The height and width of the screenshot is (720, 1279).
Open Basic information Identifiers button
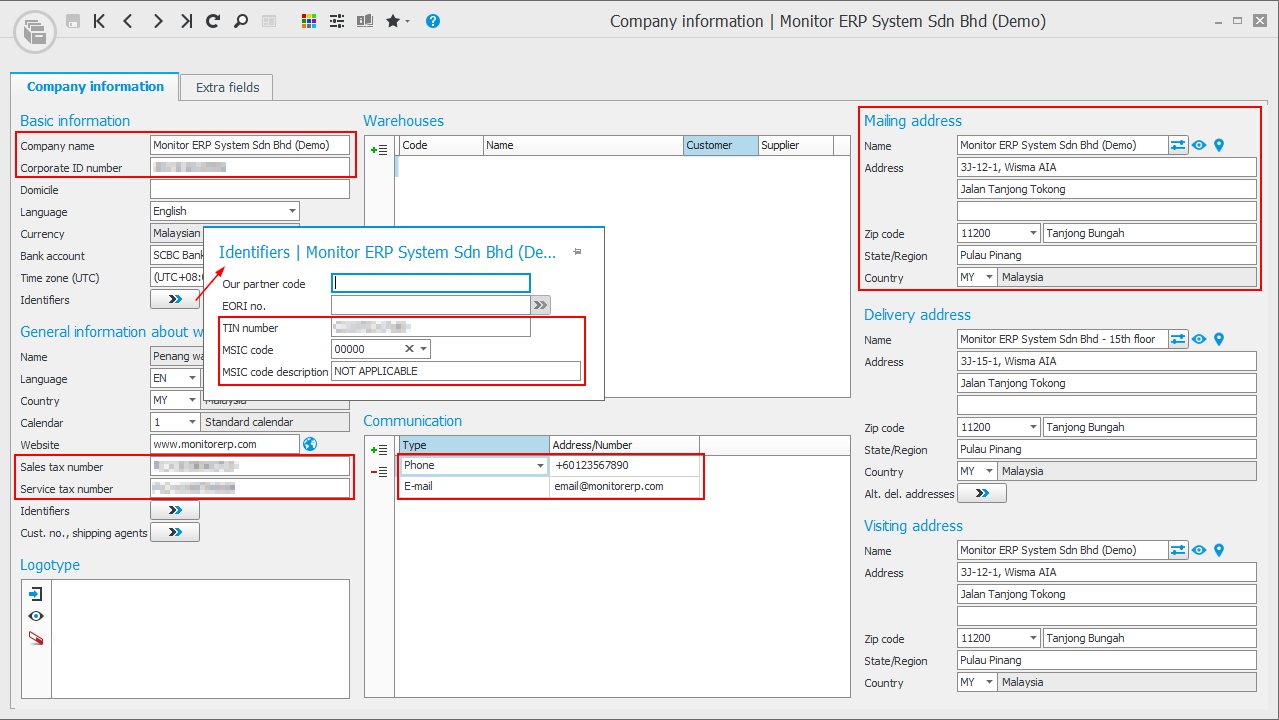click(175, 299)
